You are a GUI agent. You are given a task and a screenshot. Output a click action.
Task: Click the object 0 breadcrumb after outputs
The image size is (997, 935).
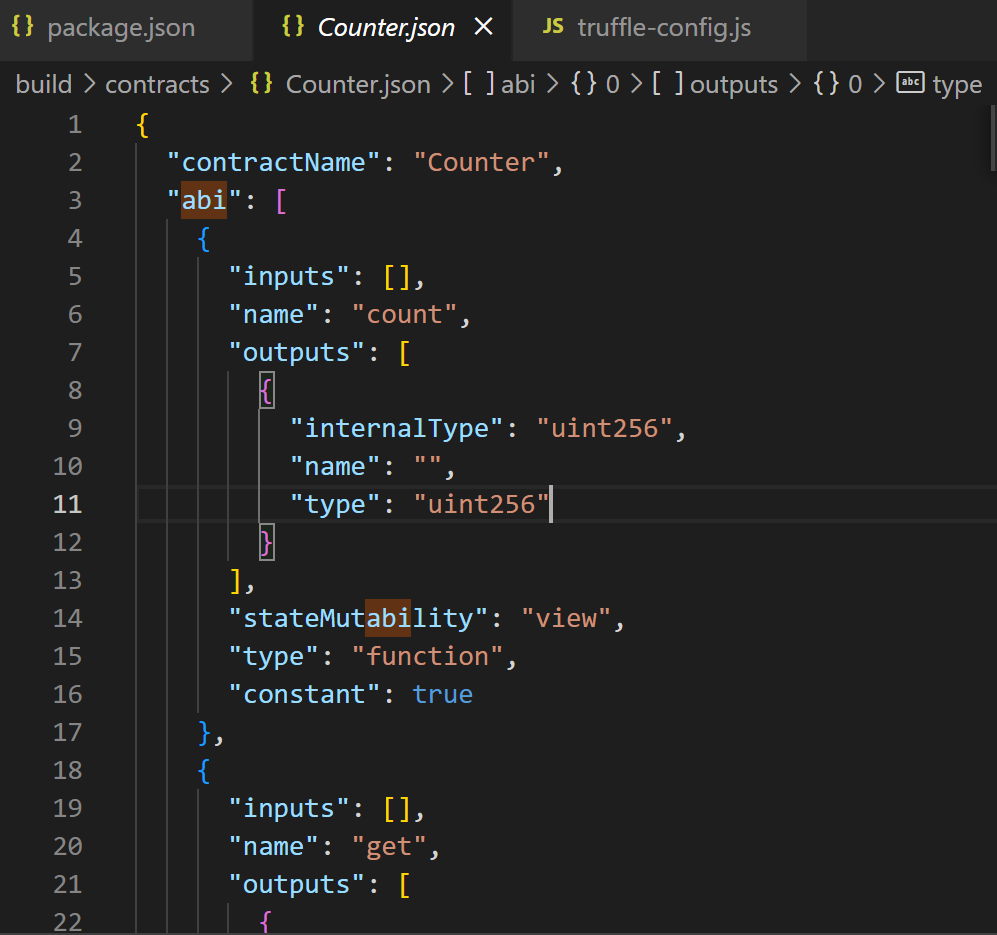(838, 84)
